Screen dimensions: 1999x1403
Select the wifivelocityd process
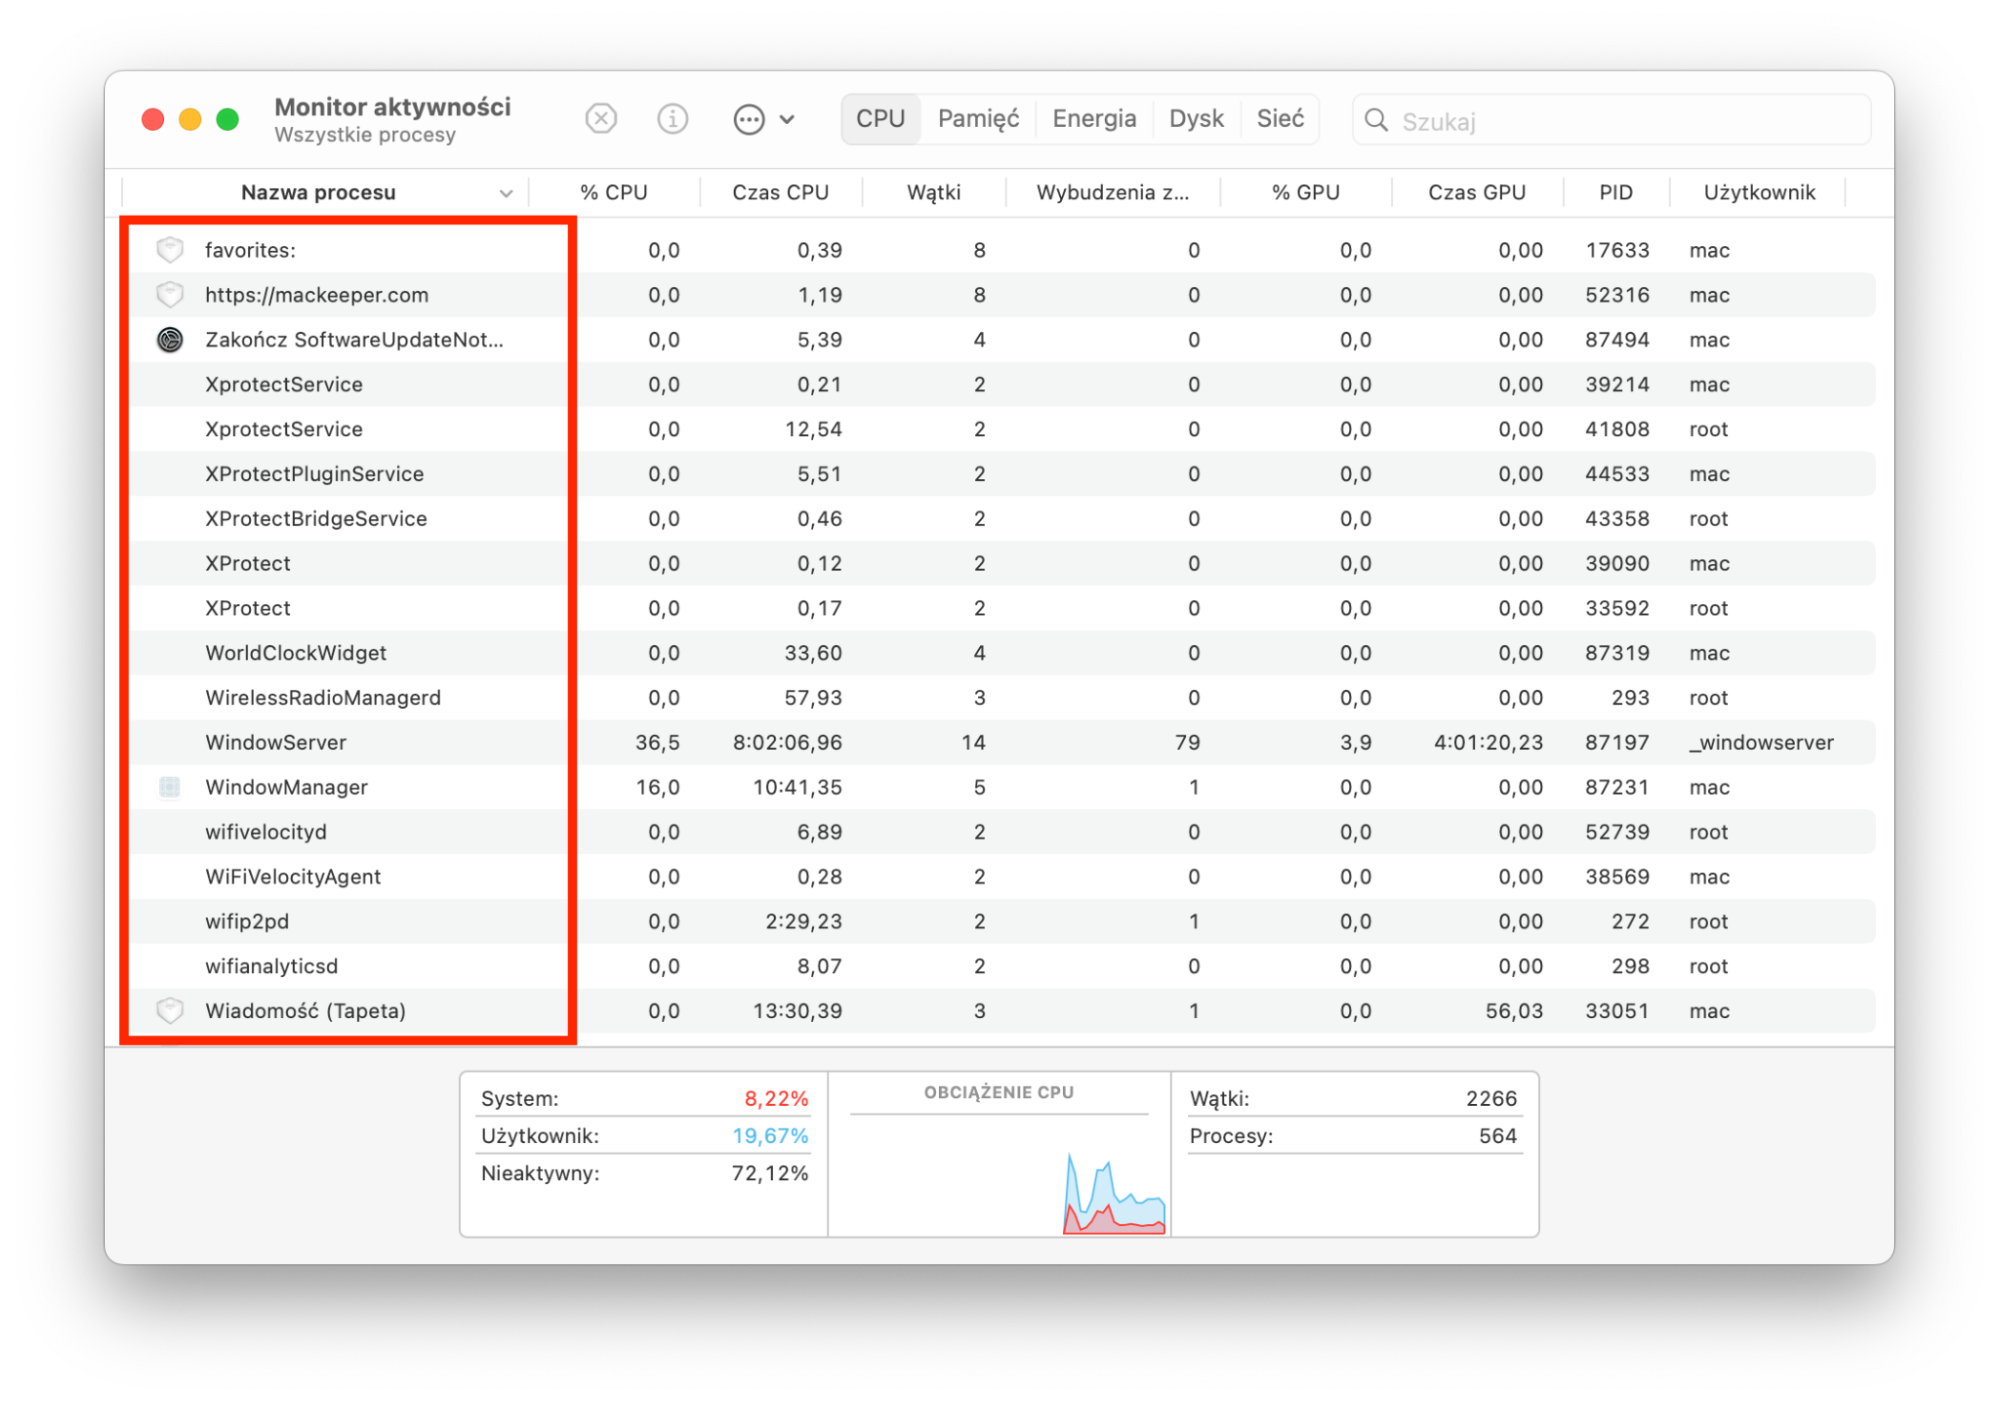[x=1000, y=832]
